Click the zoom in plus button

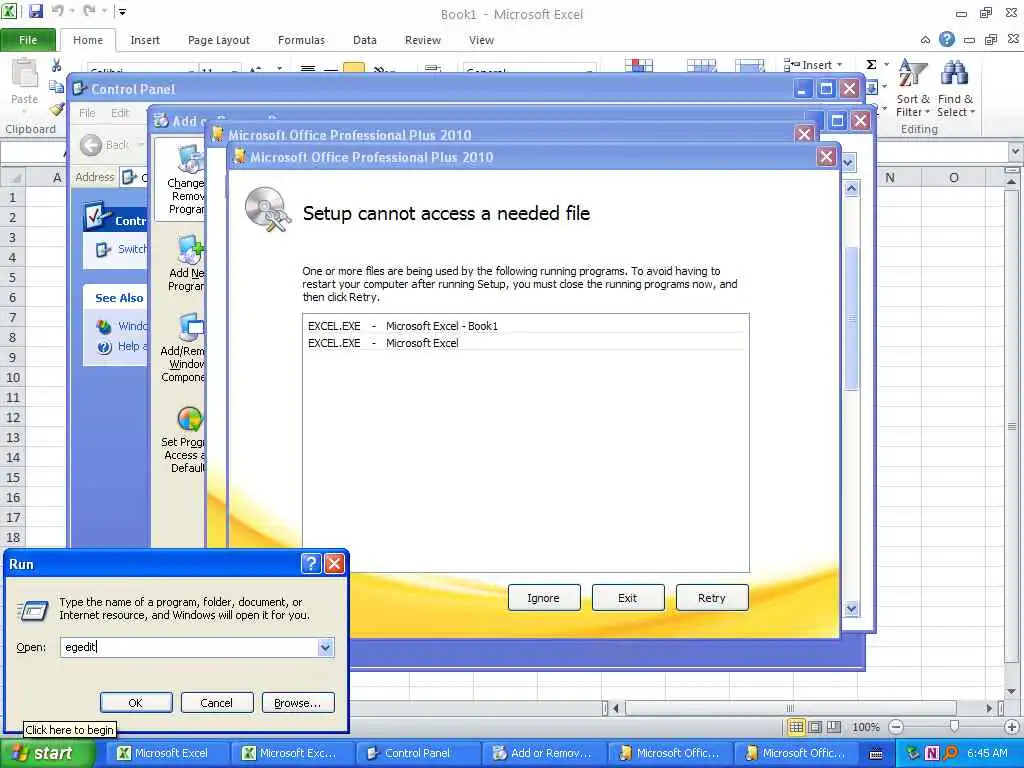(x=1012, y=727)
